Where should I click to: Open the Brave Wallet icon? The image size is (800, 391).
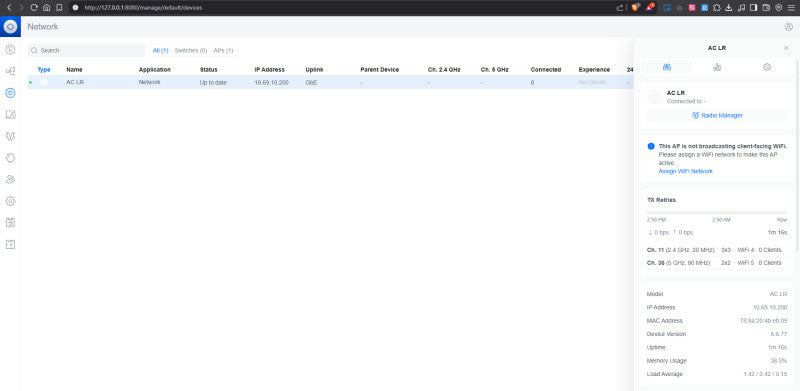[x=766, y=8]
